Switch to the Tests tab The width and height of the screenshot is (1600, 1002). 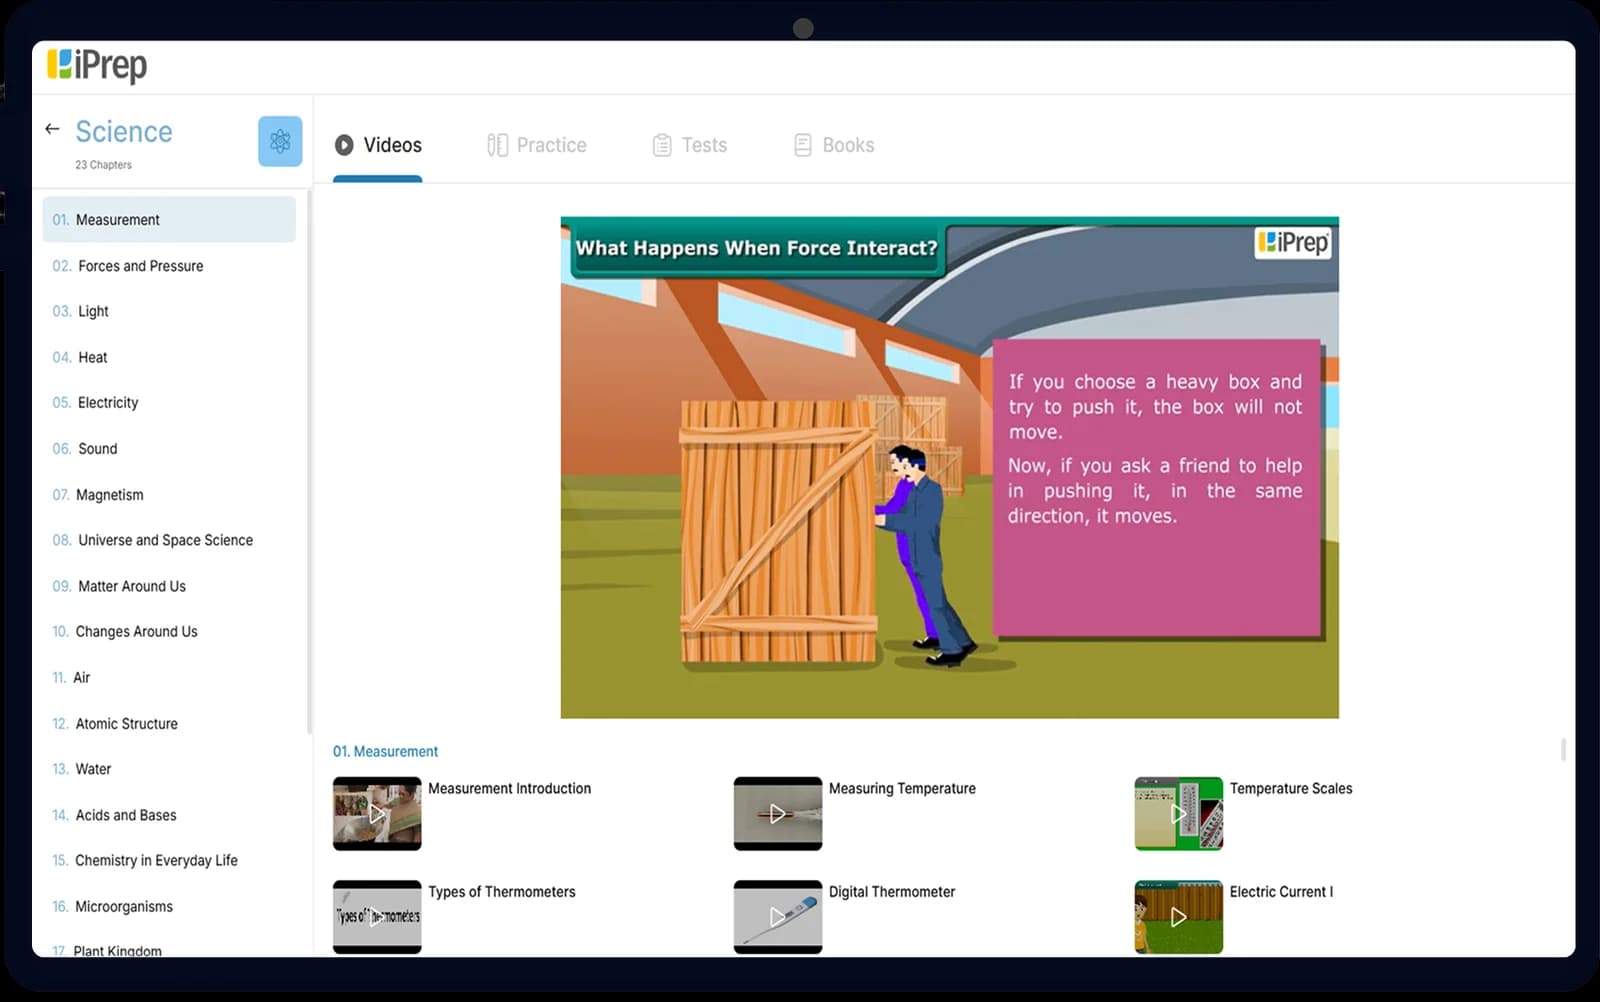point(690,145)
